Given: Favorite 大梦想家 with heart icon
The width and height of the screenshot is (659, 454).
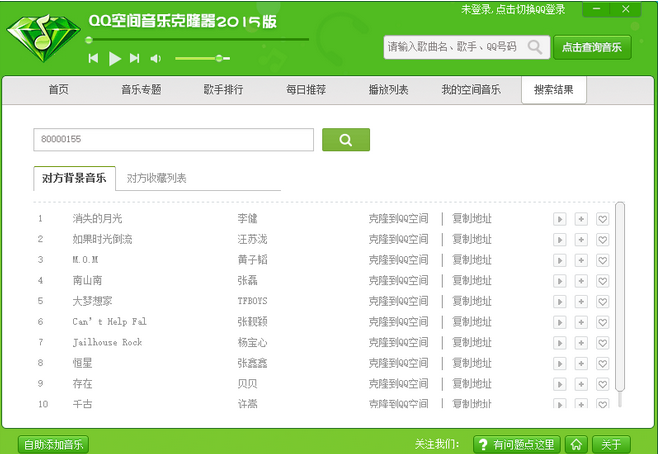Looking at the screenshot, I should [x=602, y=301].
